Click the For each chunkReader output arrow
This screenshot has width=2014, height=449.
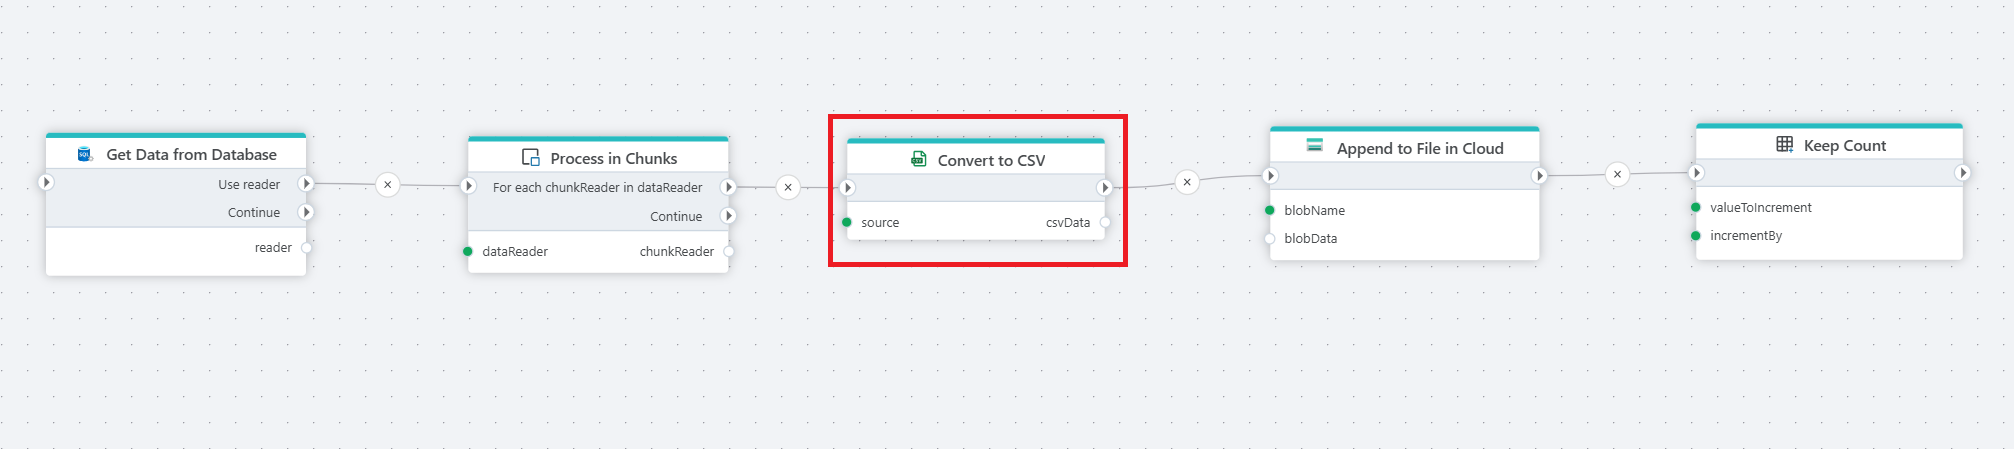728,187
